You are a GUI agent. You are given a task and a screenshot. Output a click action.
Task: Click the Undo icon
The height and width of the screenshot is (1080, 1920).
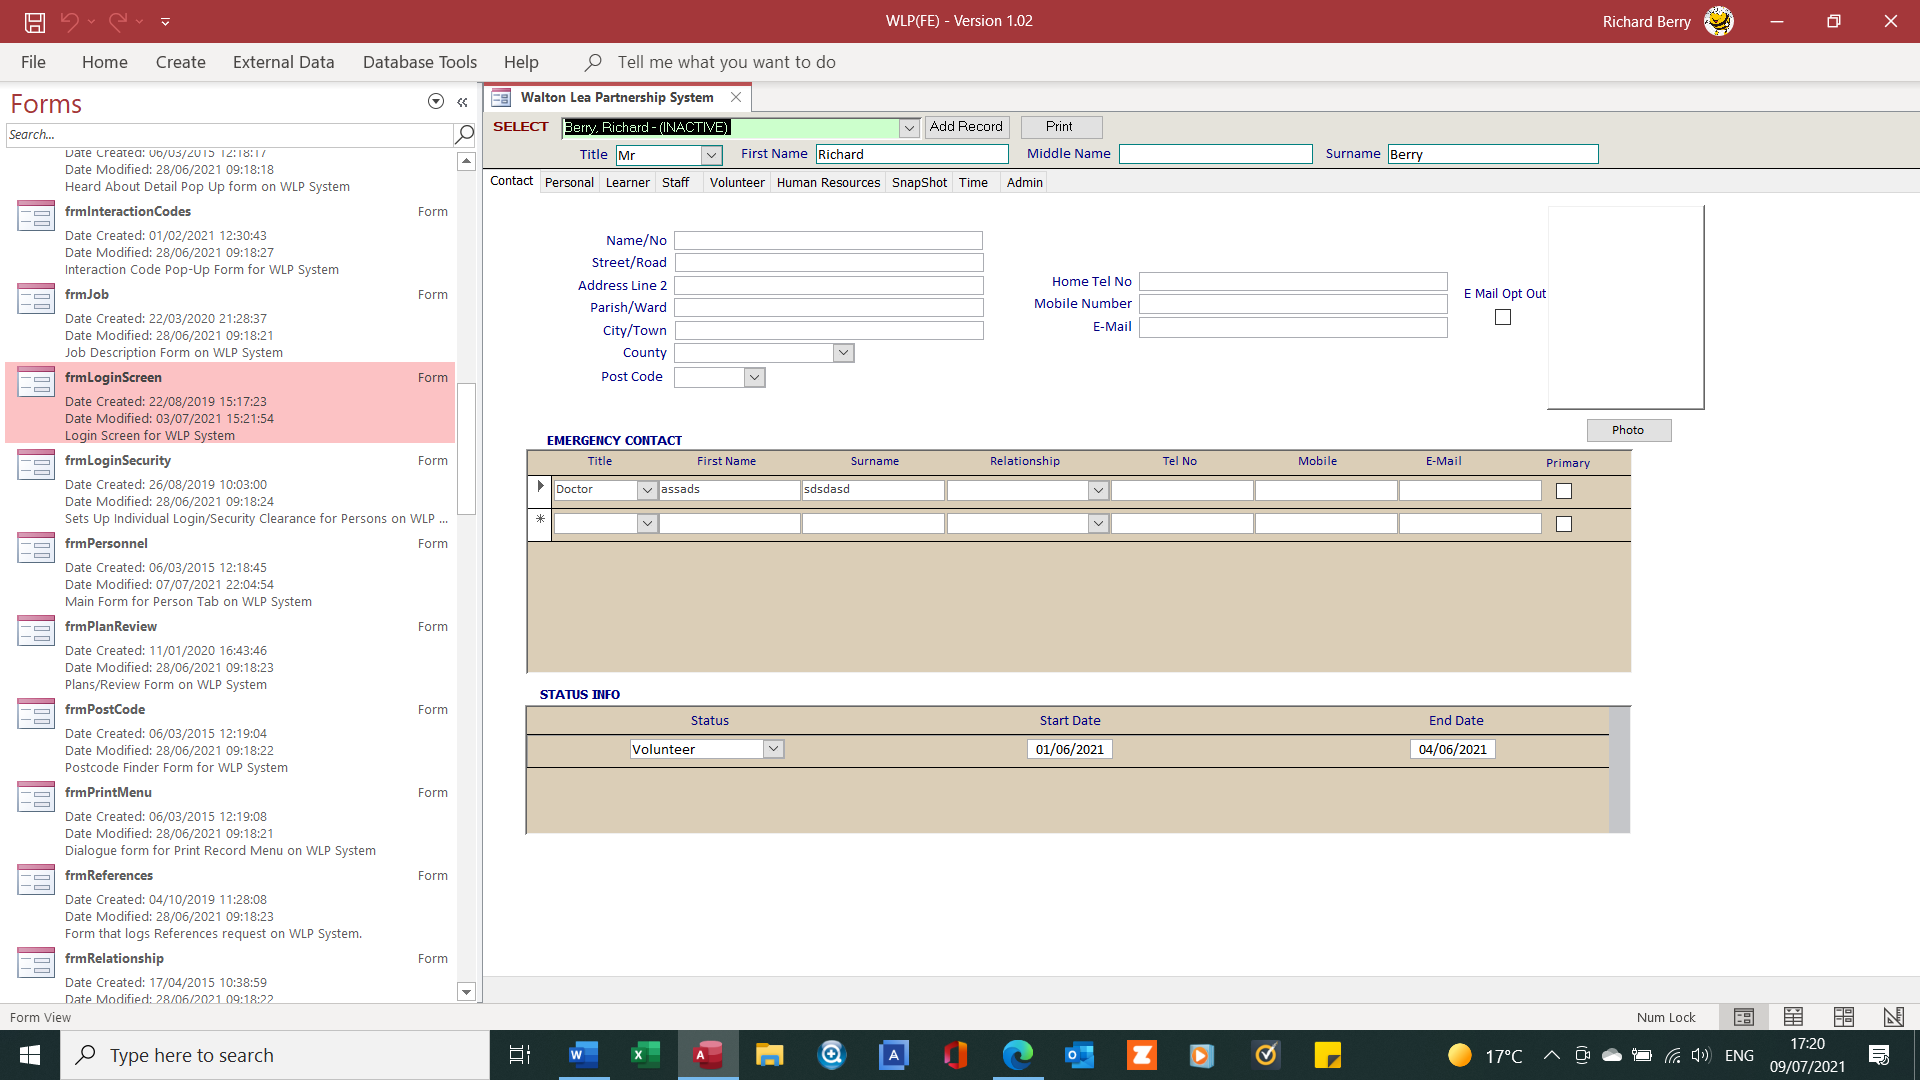[69, 21]
